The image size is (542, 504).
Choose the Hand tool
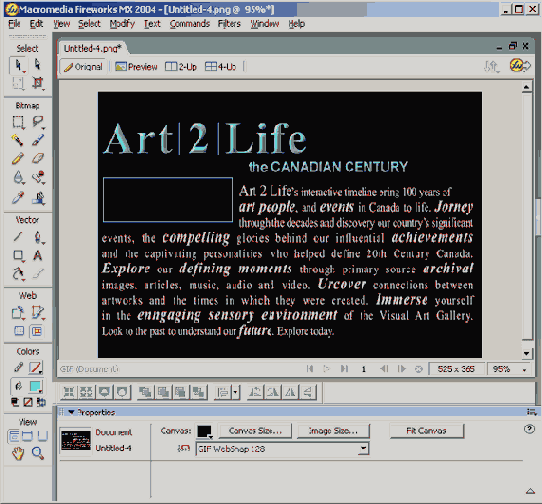18,453
